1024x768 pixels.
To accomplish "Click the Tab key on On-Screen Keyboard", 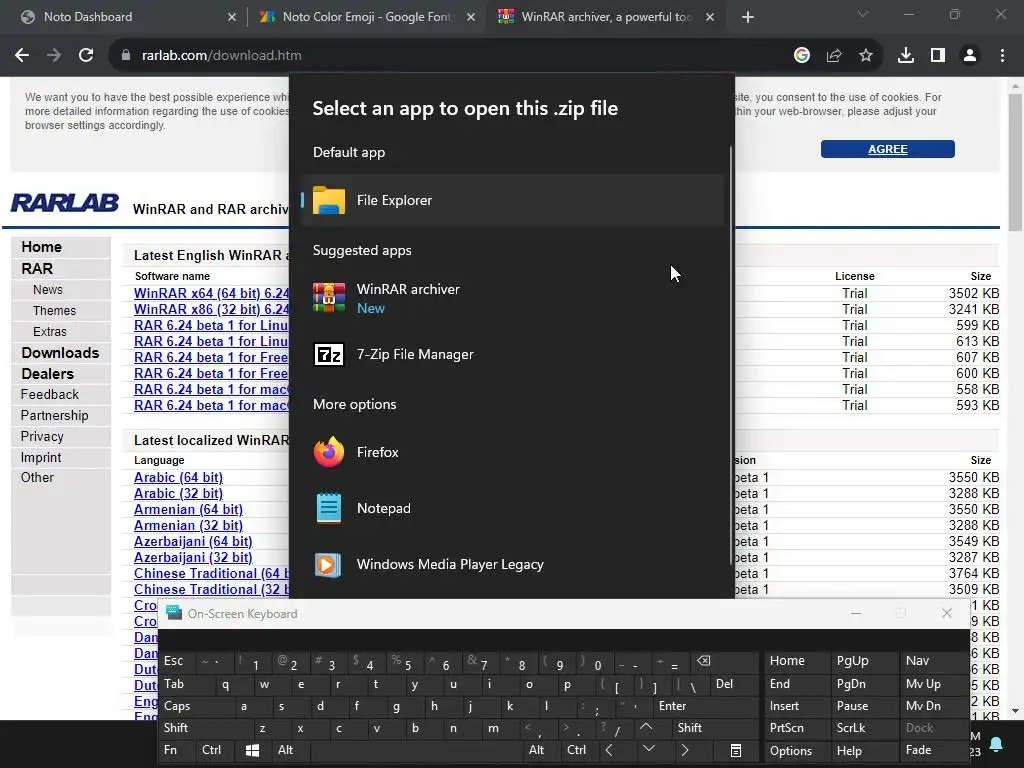I will pyautogui.click(x=185, y=684).
